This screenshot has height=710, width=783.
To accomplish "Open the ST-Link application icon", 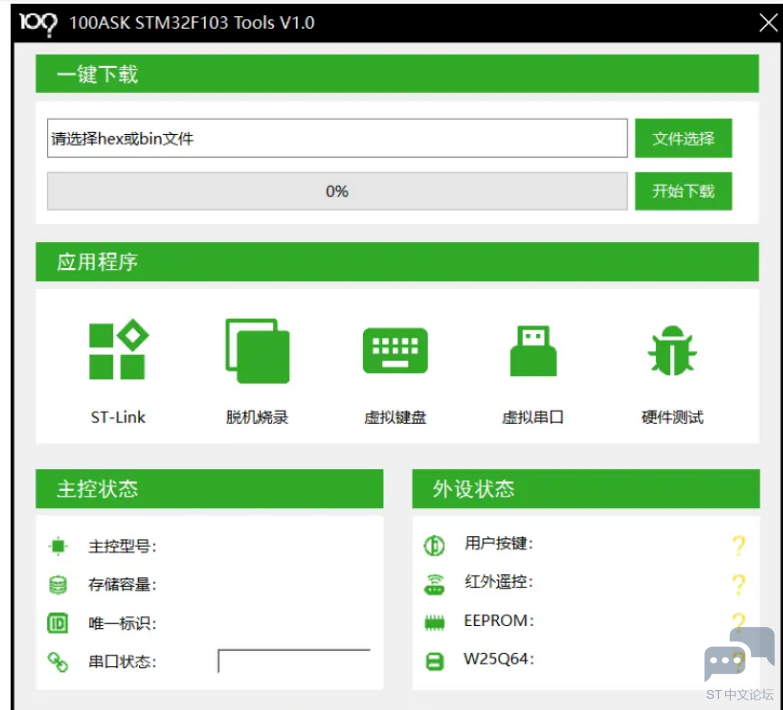I will point(118,351).
